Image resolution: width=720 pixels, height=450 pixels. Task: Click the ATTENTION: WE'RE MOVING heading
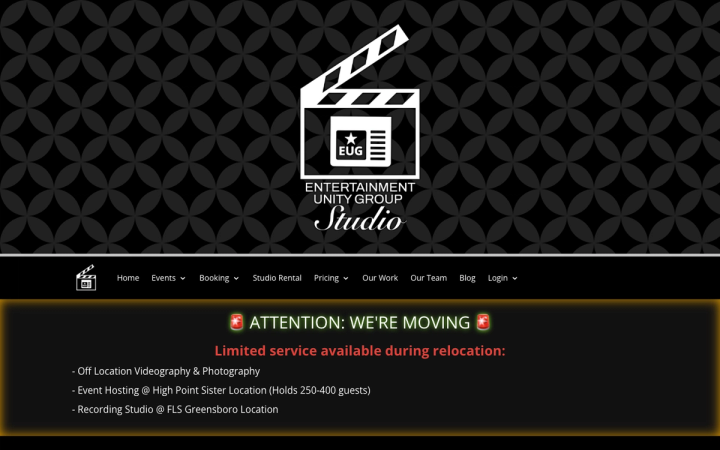360,322
